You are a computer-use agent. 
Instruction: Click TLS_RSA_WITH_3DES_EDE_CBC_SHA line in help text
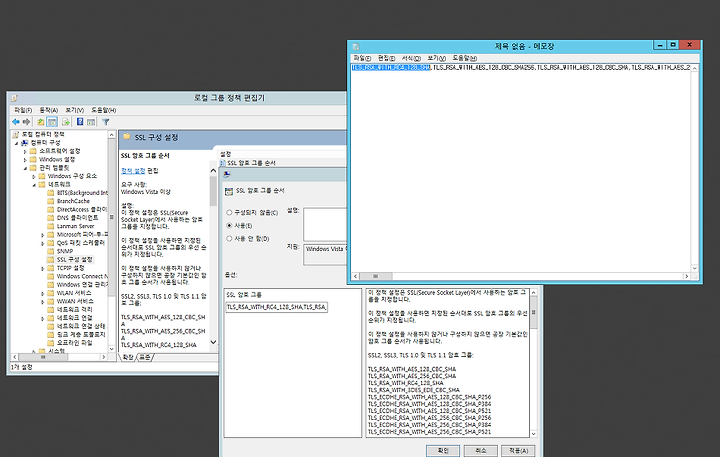[x=413, y=390]
